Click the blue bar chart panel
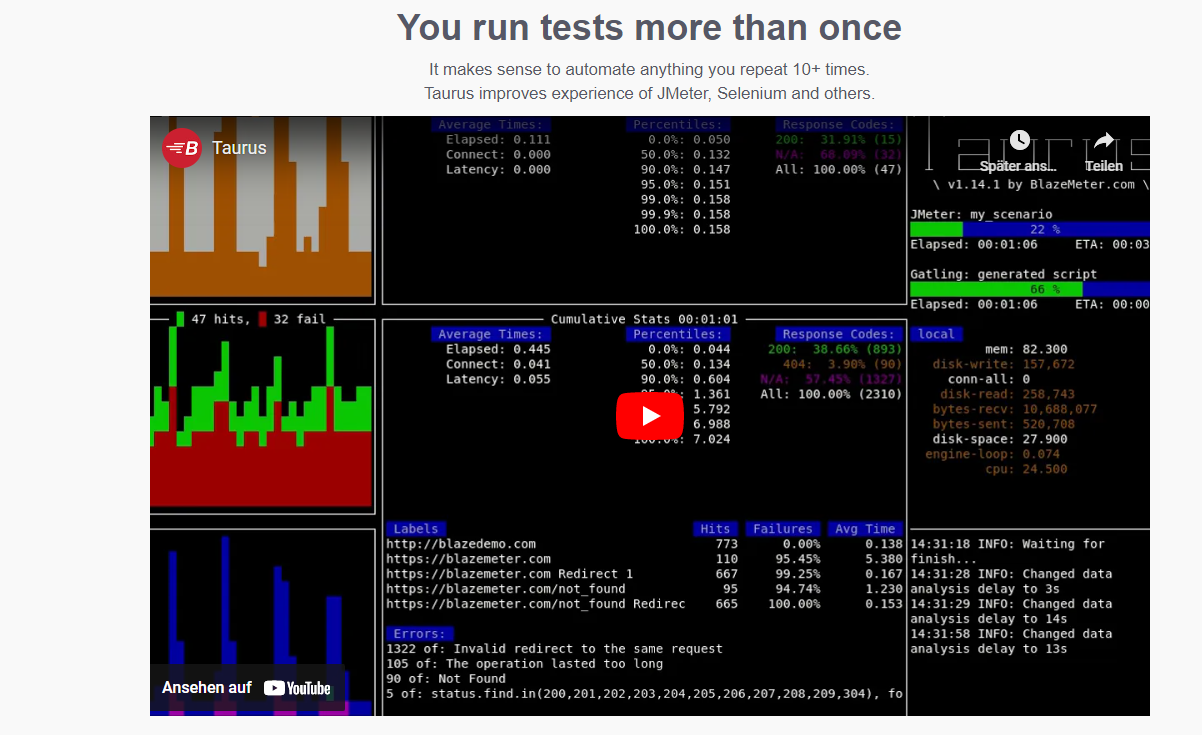Image resolution: width=1202 pixels, height=735 pixels. point(261,625)
